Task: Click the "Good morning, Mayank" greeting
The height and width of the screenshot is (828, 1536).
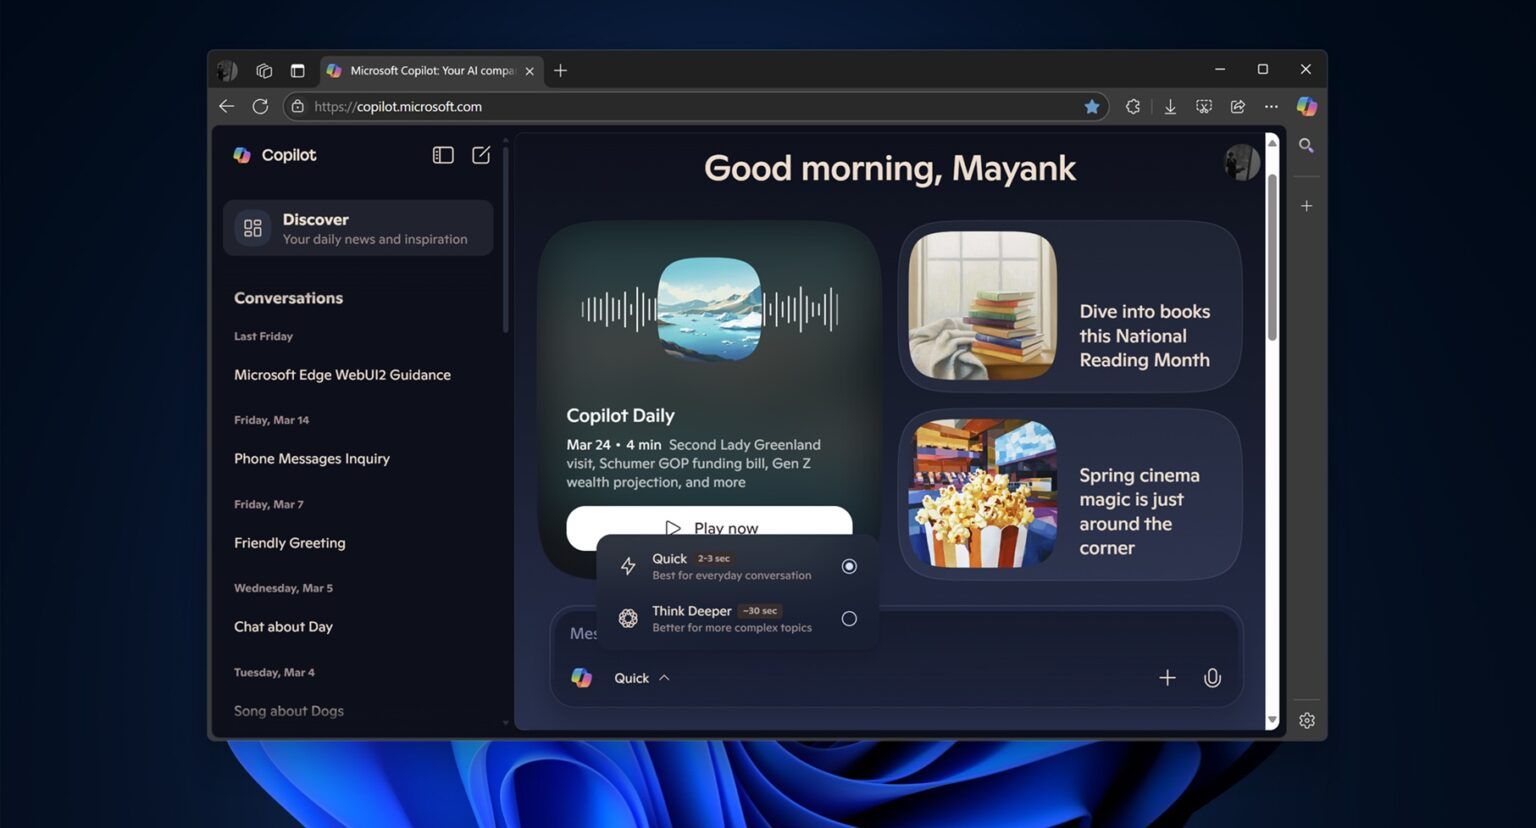Action: click(x=890, y=168)
